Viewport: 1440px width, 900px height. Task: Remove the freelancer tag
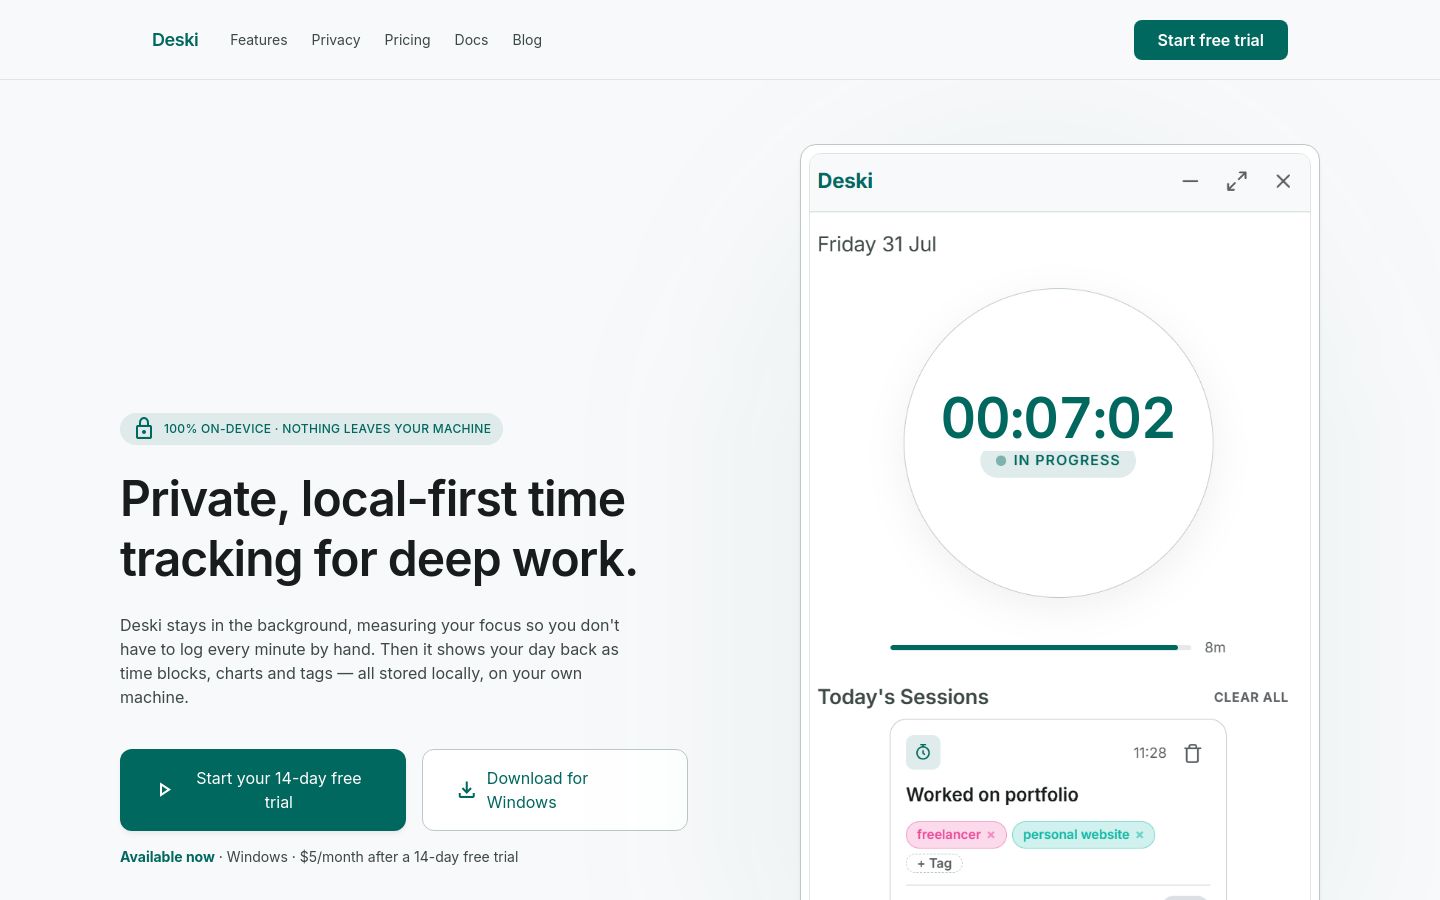pos(991,835)
